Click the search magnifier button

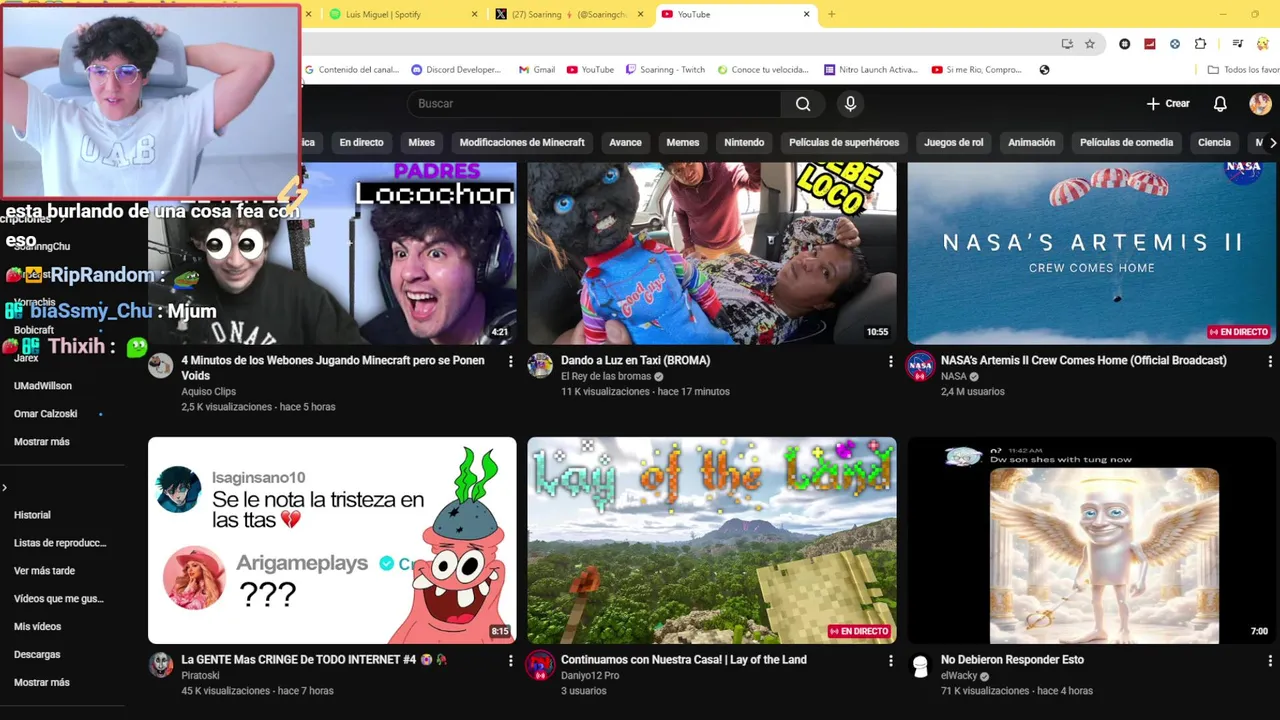[803, 104]
